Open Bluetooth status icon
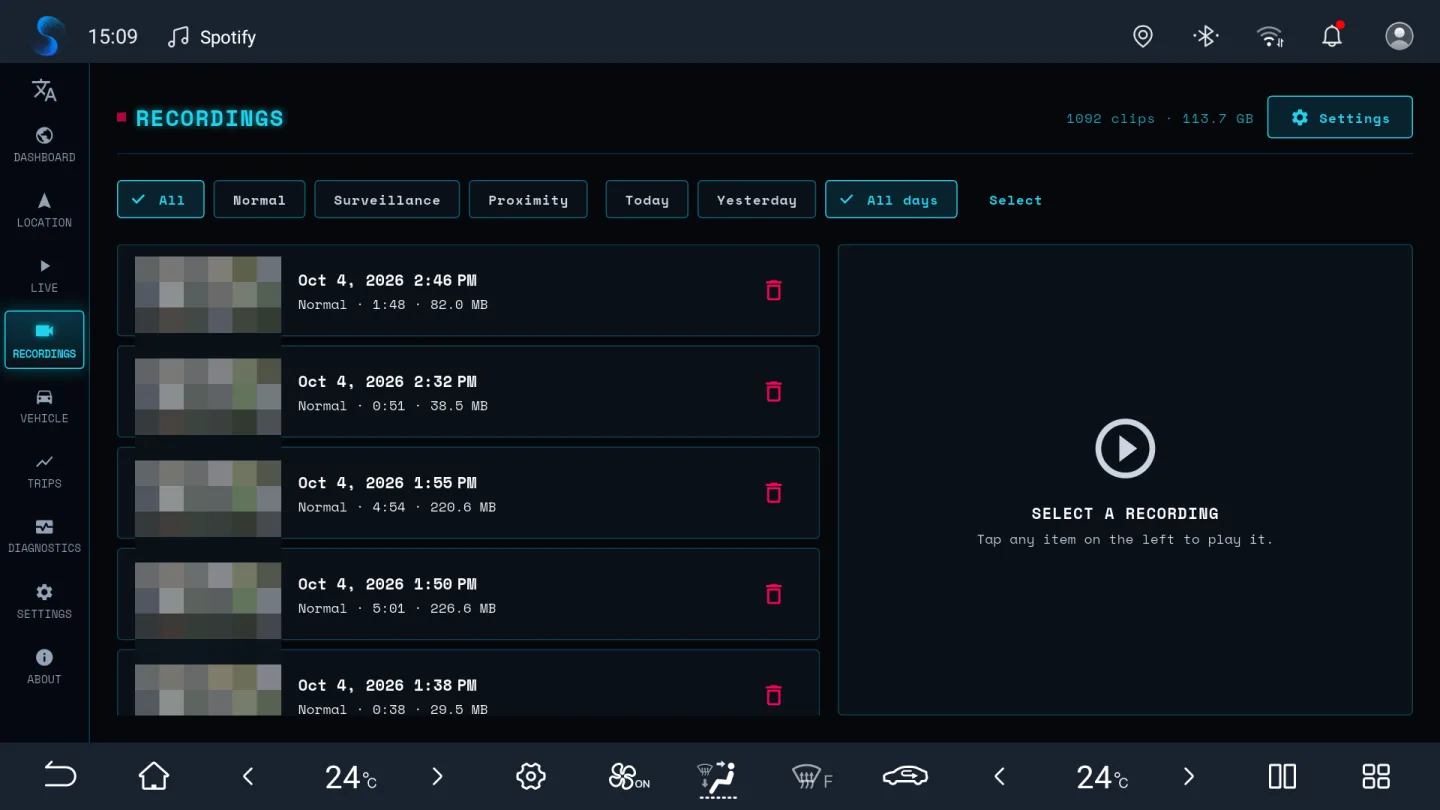The height and width of the screenshot is (810, 1440). (1206, 37)
